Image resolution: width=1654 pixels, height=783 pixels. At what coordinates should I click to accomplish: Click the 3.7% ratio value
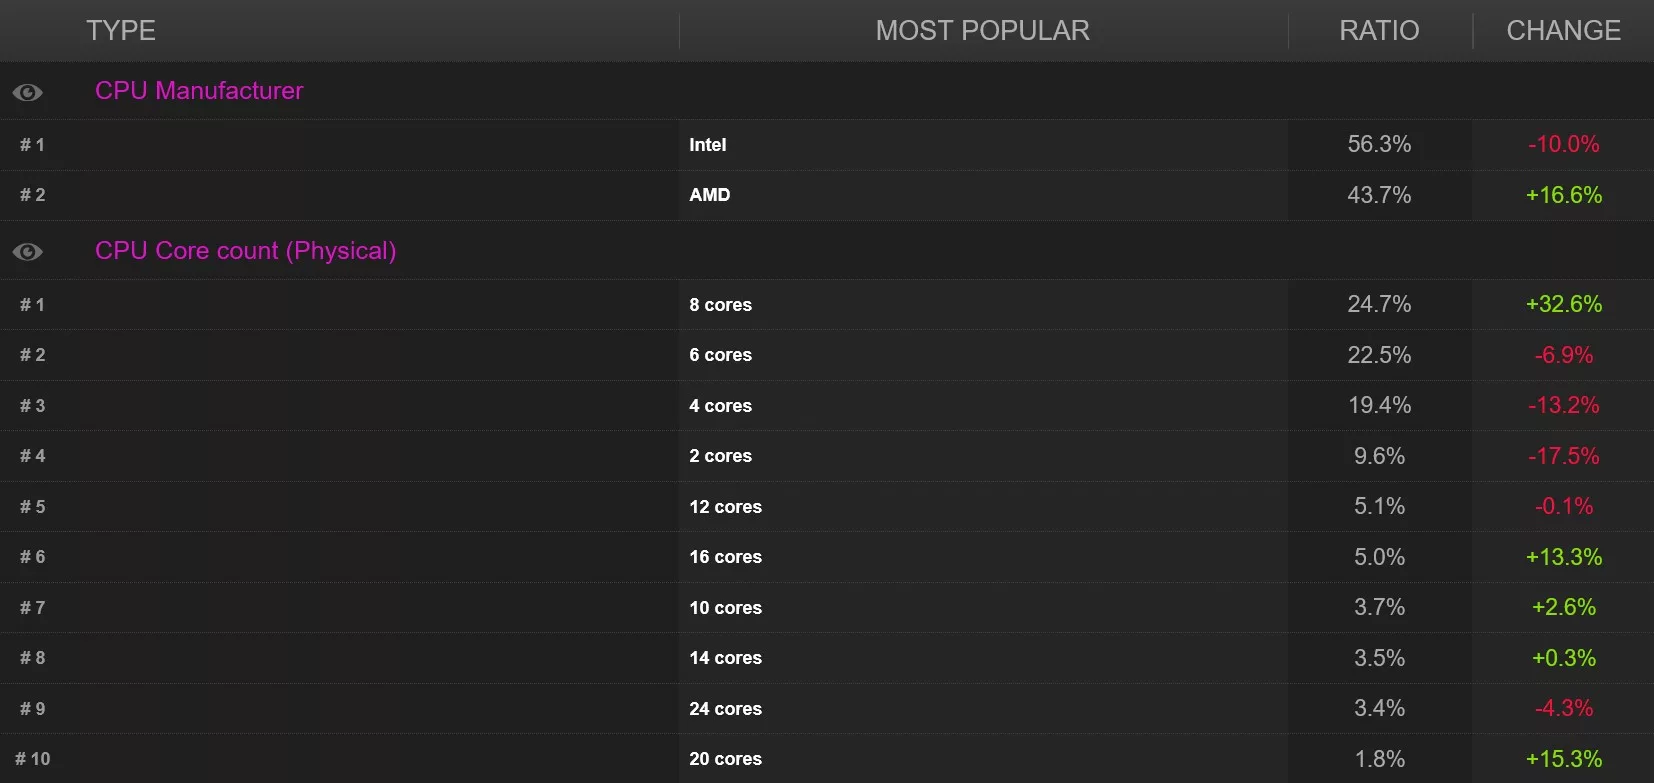pos(1379,607)
